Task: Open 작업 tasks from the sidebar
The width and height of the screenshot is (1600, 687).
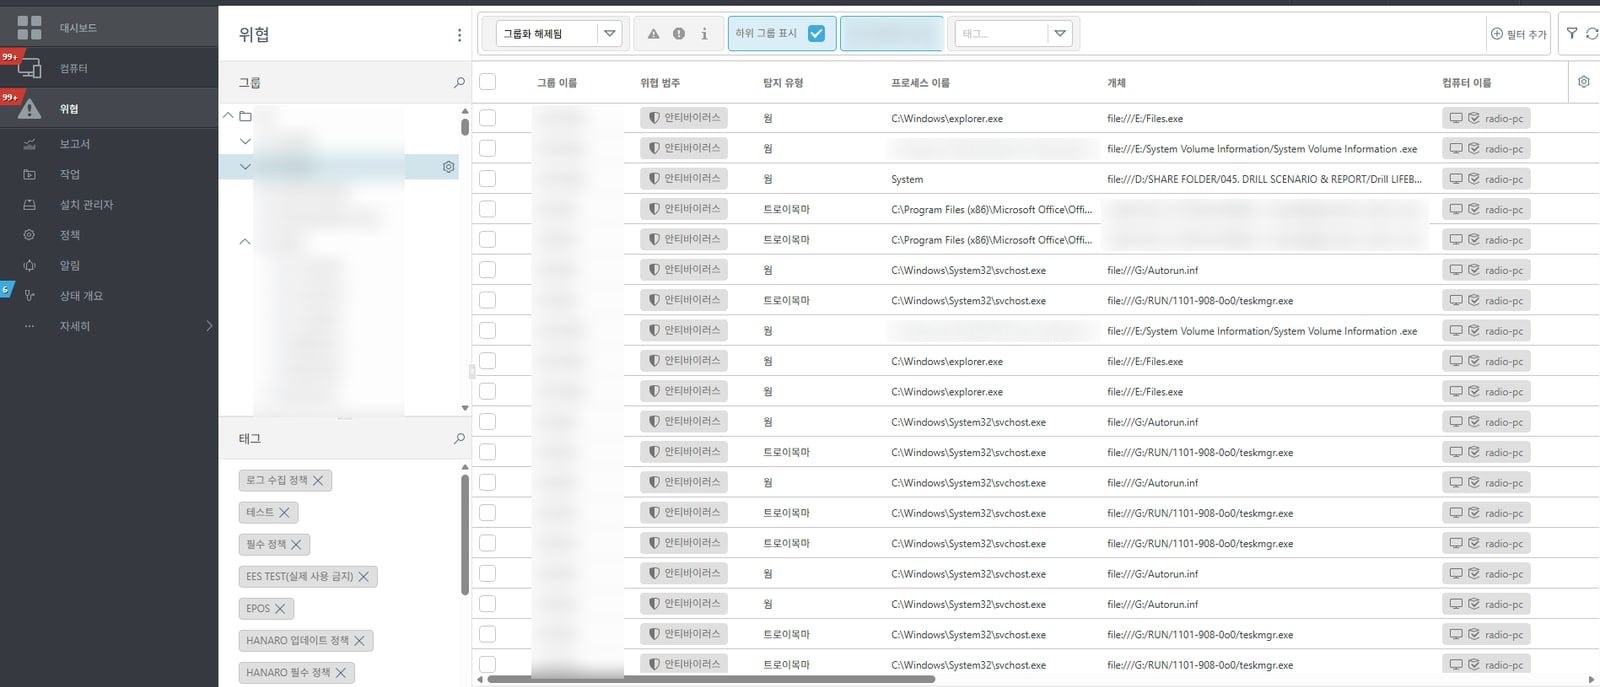Action: pyautogui.click(x=69, y=174)
